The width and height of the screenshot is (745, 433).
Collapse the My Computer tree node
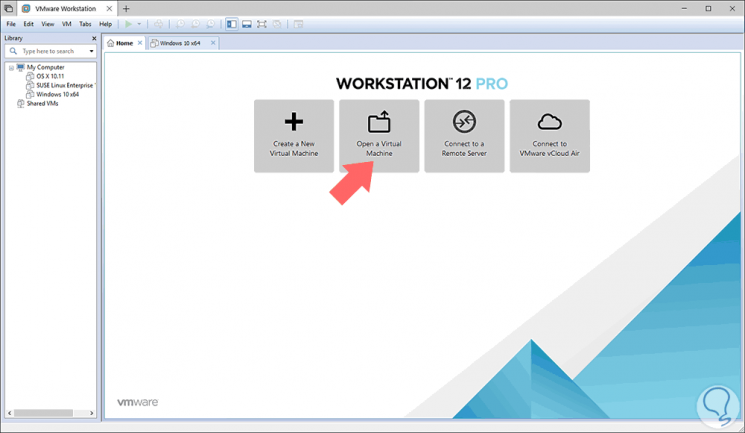tap(11, 67)
